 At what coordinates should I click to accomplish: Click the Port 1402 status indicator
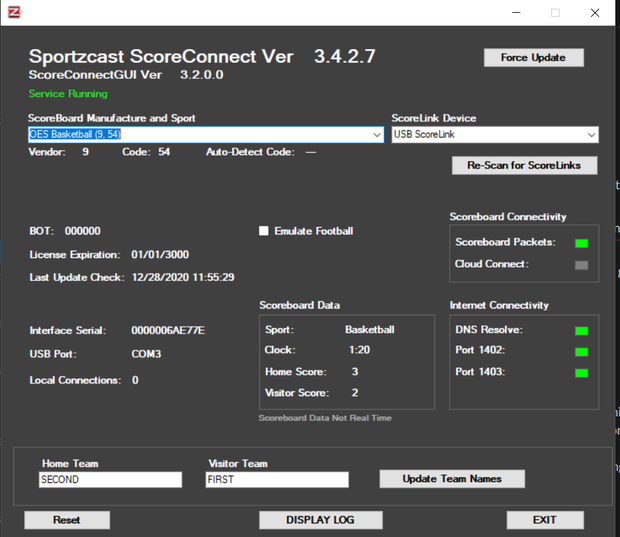[581, 352]
